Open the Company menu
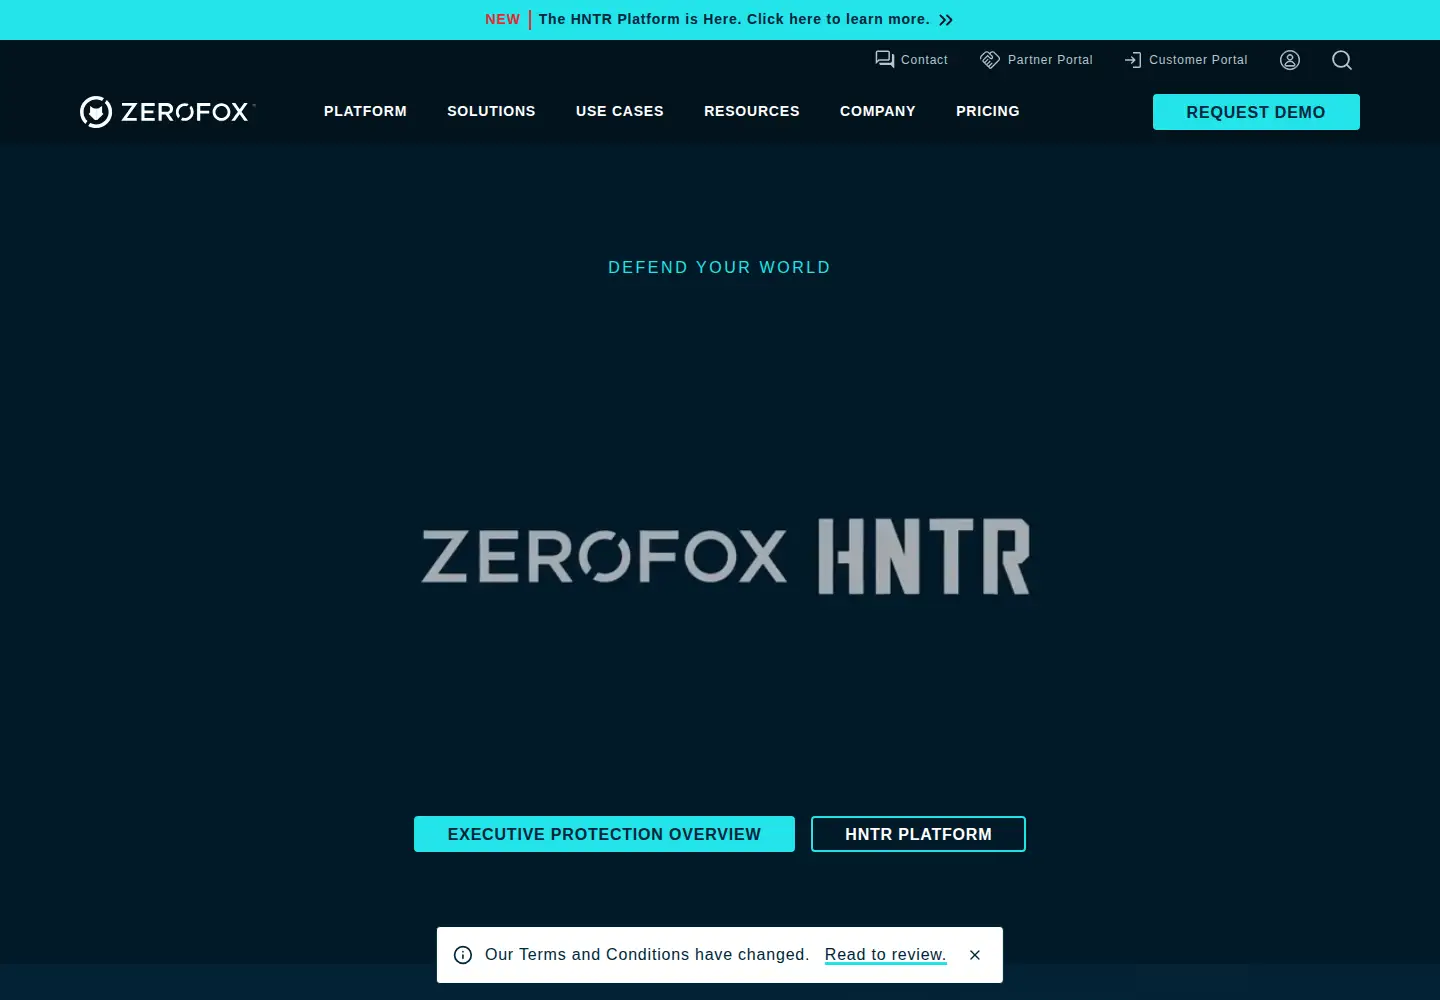 coord(878,111)
